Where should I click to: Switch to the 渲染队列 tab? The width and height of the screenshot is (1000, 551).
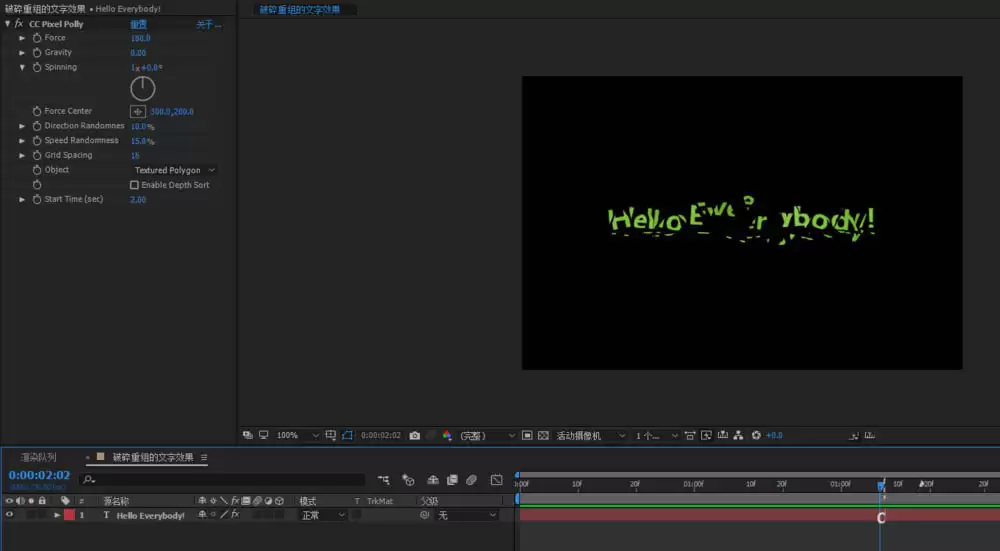pos(38,457)
